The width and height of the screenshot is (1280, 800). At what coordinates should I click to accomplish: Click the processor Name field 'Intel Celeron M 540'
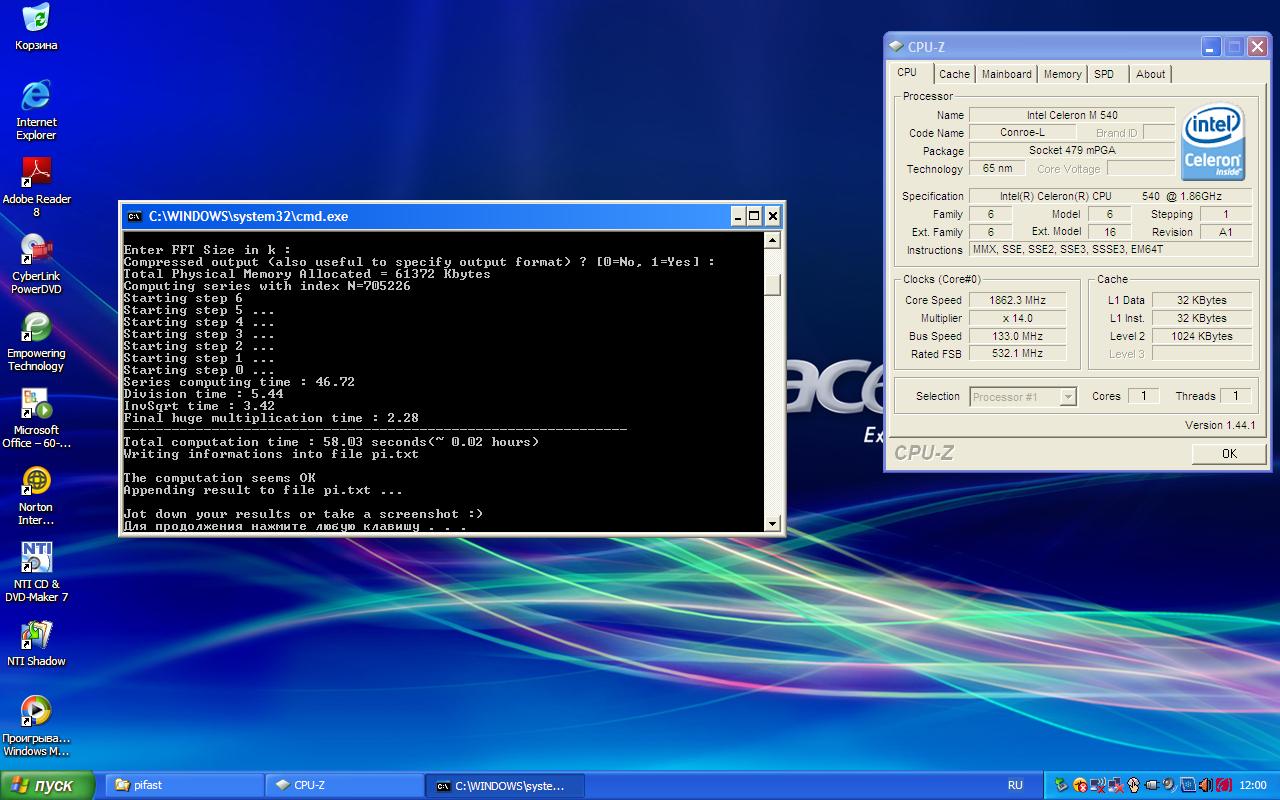pos(1072,115)
